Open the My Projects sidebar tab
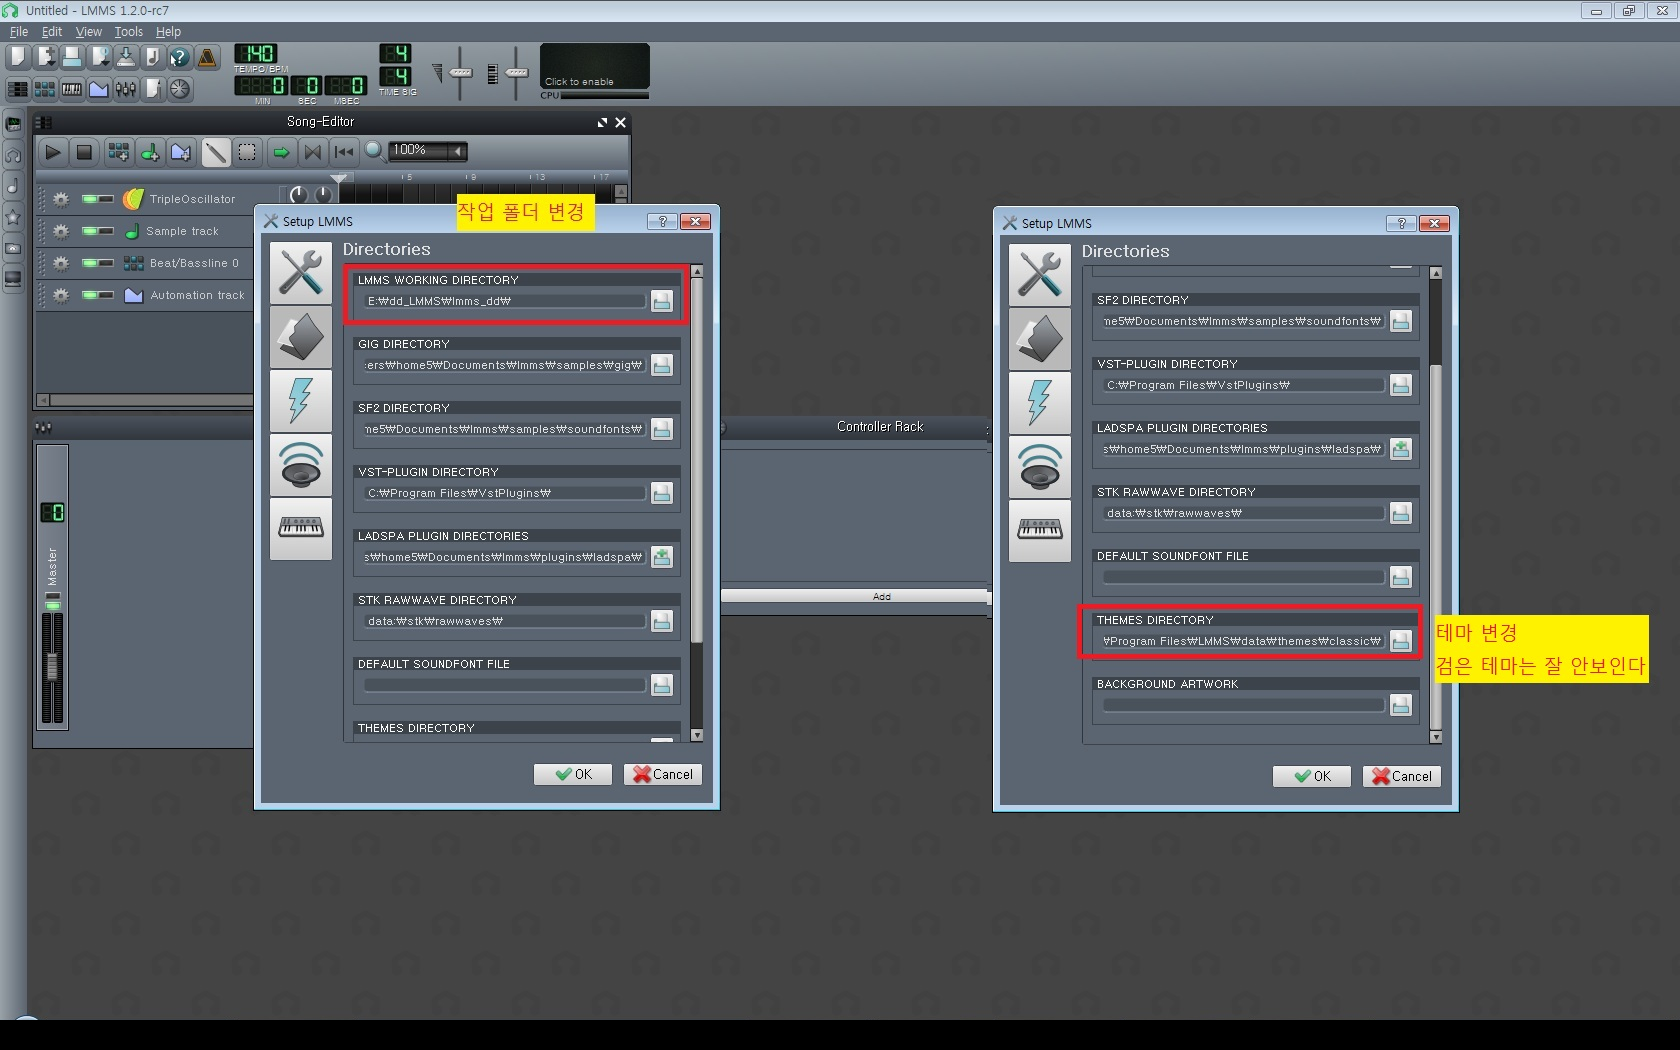Image resolution: width=1680 pixels, height=1050 pixels. click(13, 155)
